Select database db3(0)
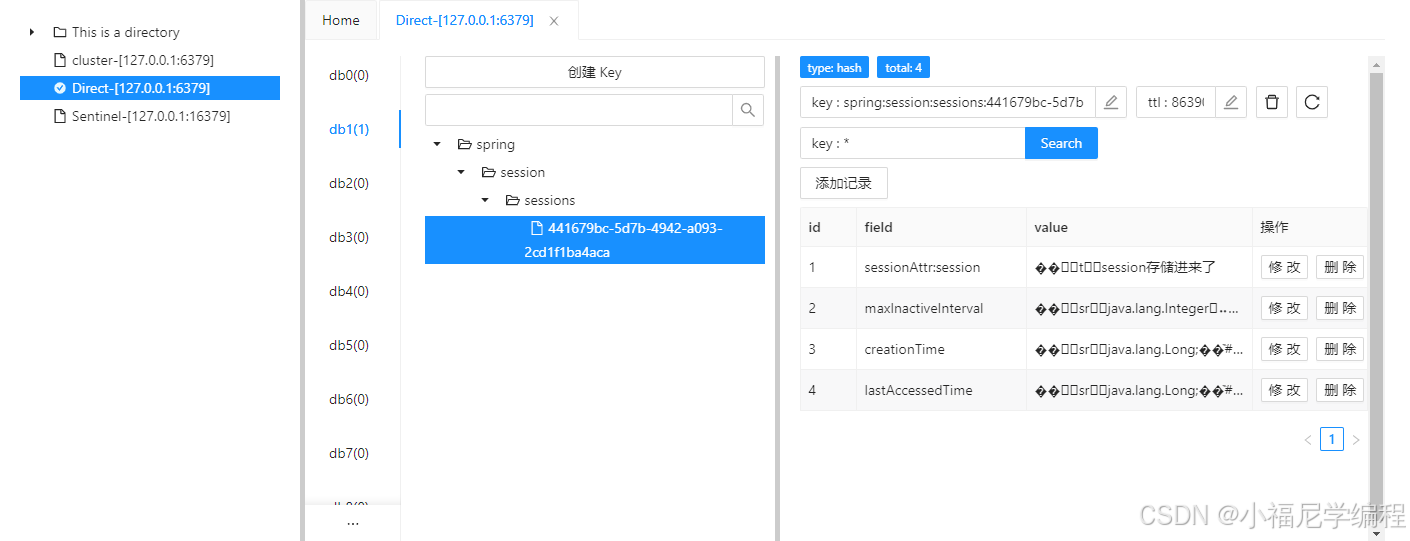The image size is (1410, 541). 350,237
